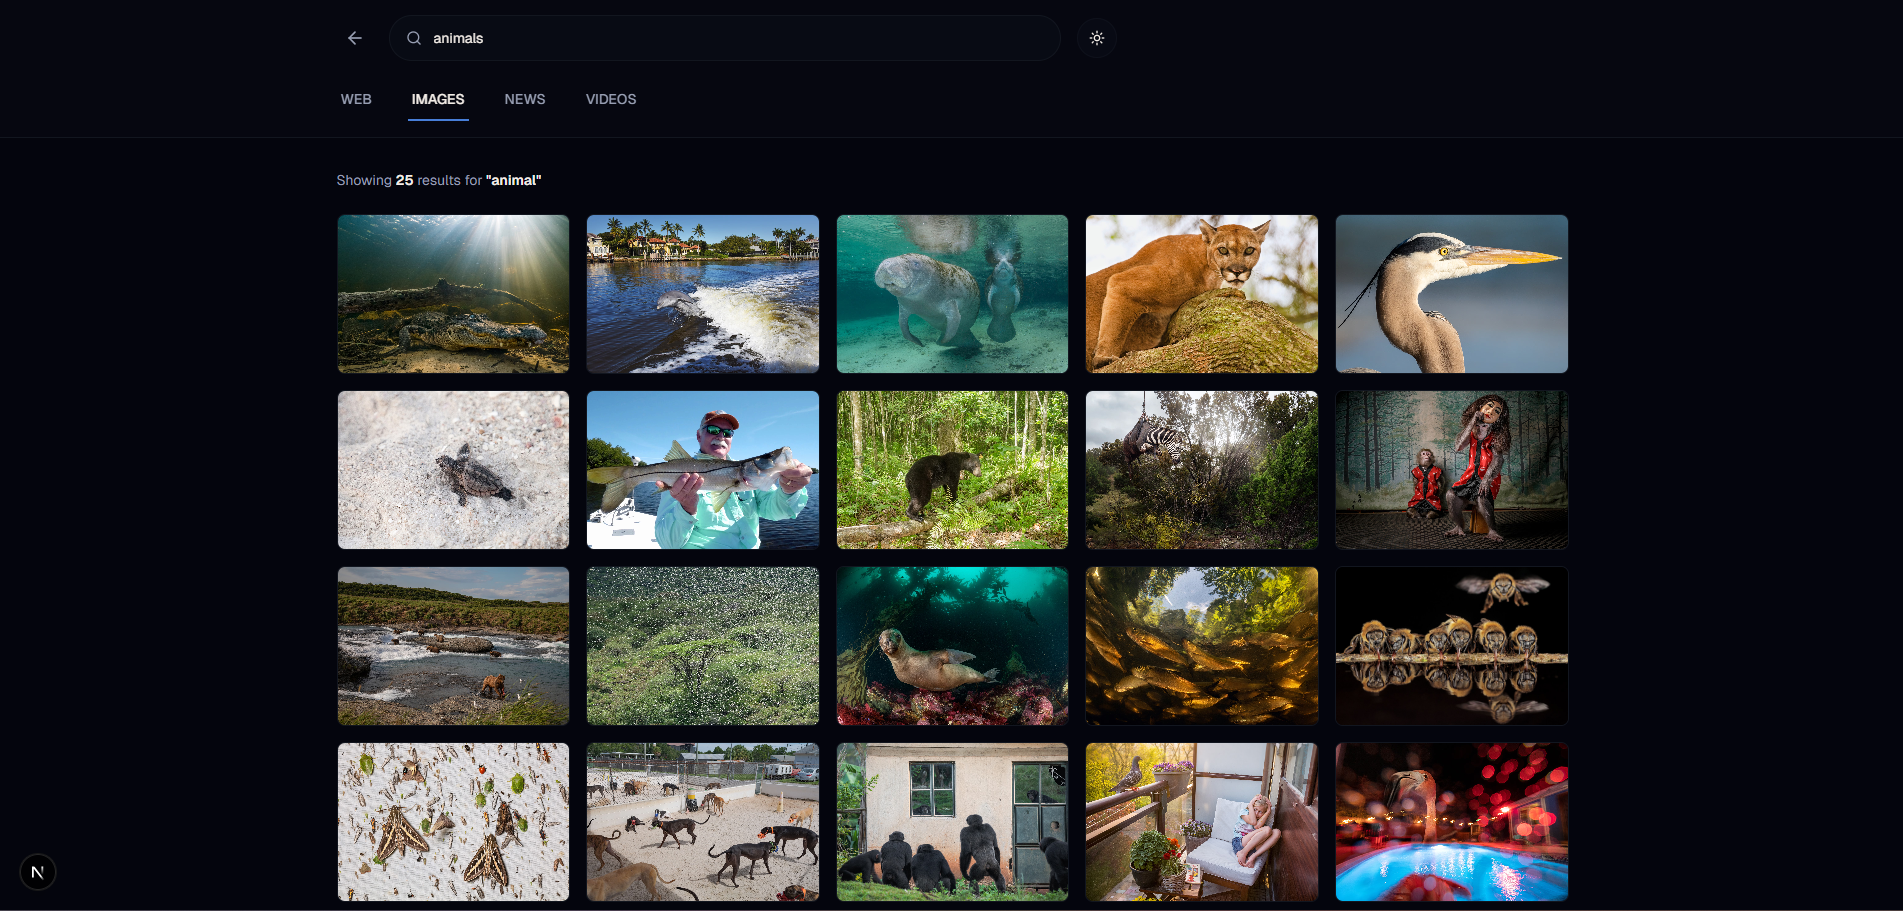Toggle the light/dark theme sun button
Viewport: 1903px width, 911px height.
tap(1097, 38)
